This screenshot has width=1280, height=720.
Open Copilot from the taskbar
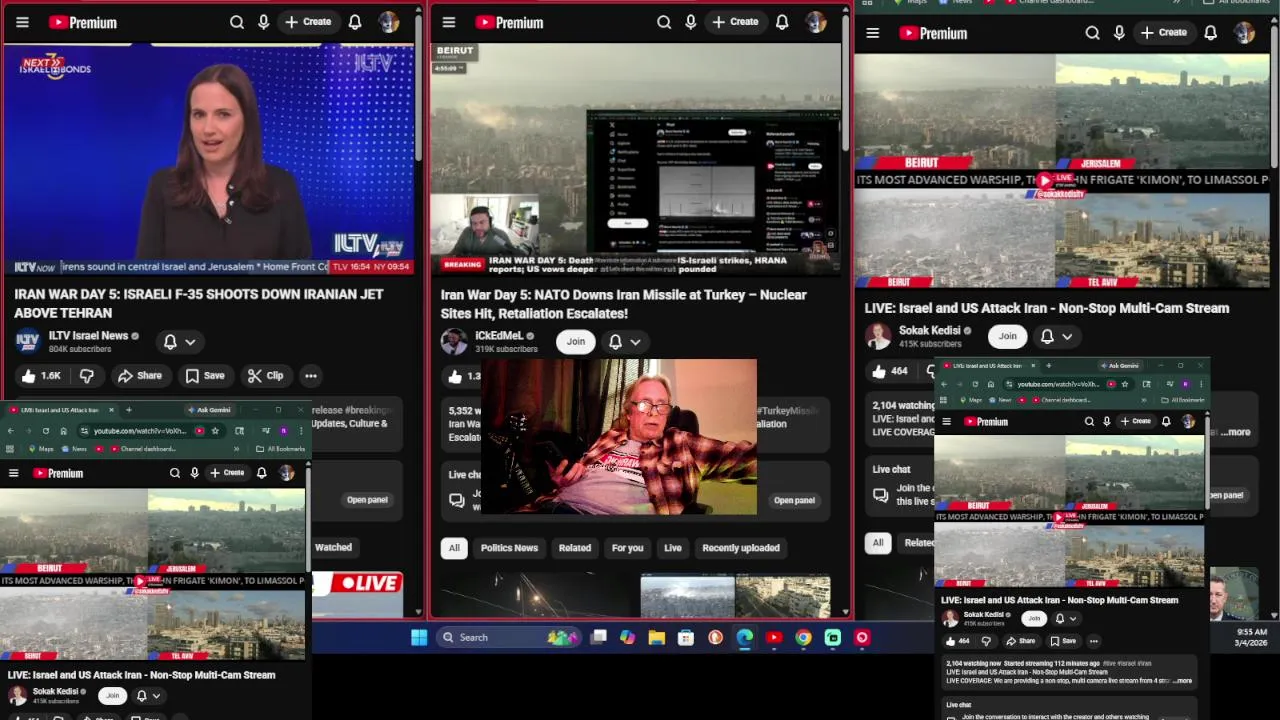pyautogui.click(x=627, y=637)
